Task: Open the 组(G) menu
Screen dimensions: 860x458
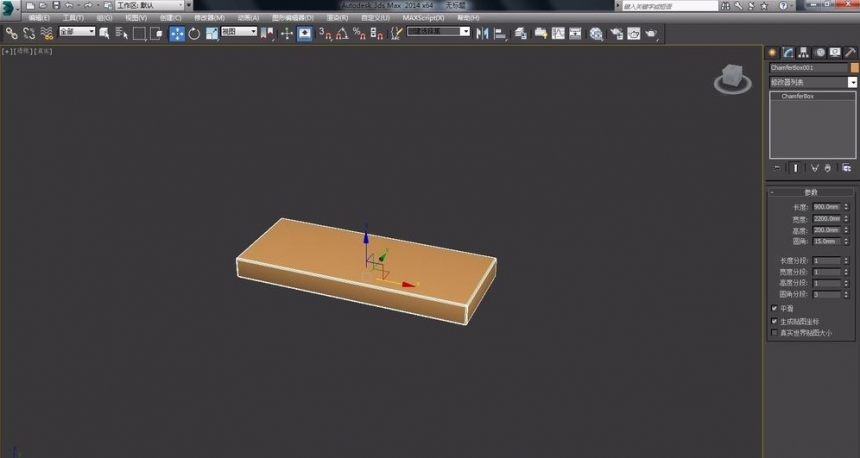Action: [104, 18]
